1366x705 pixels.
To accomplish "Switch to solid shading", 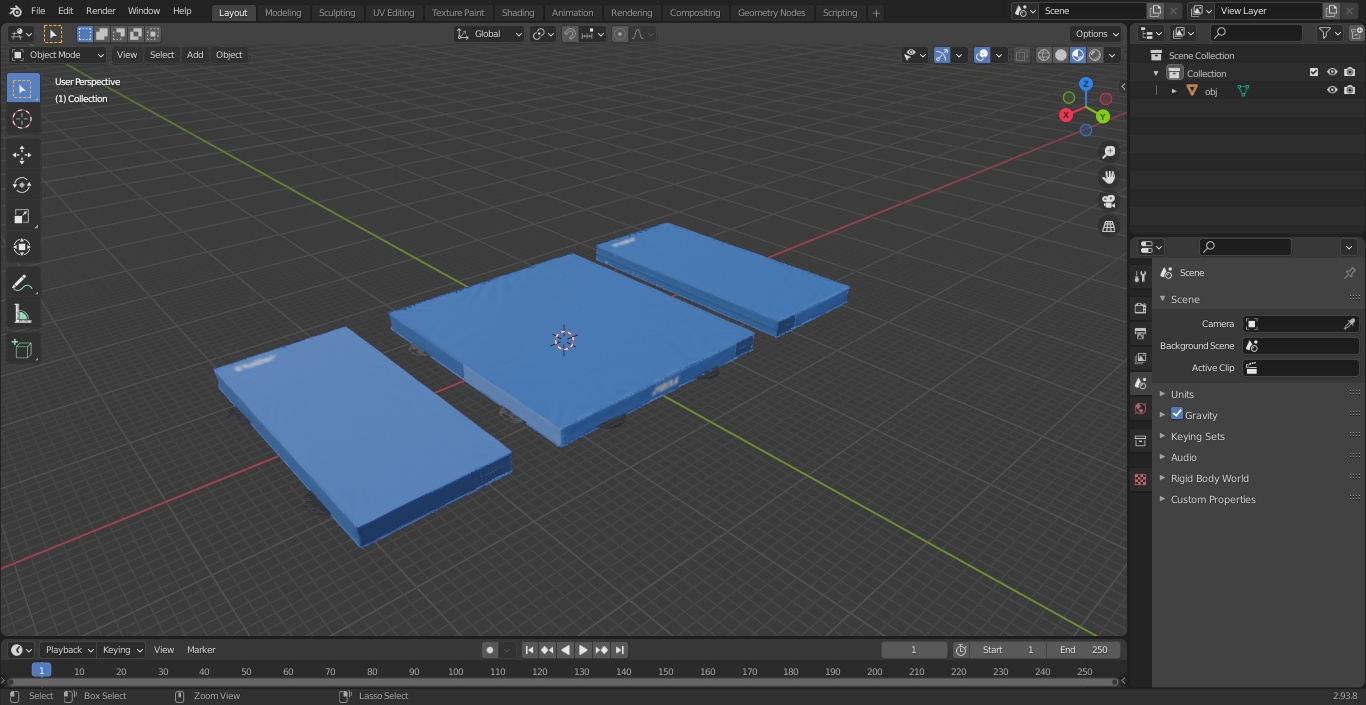I will pos(1061,55).
